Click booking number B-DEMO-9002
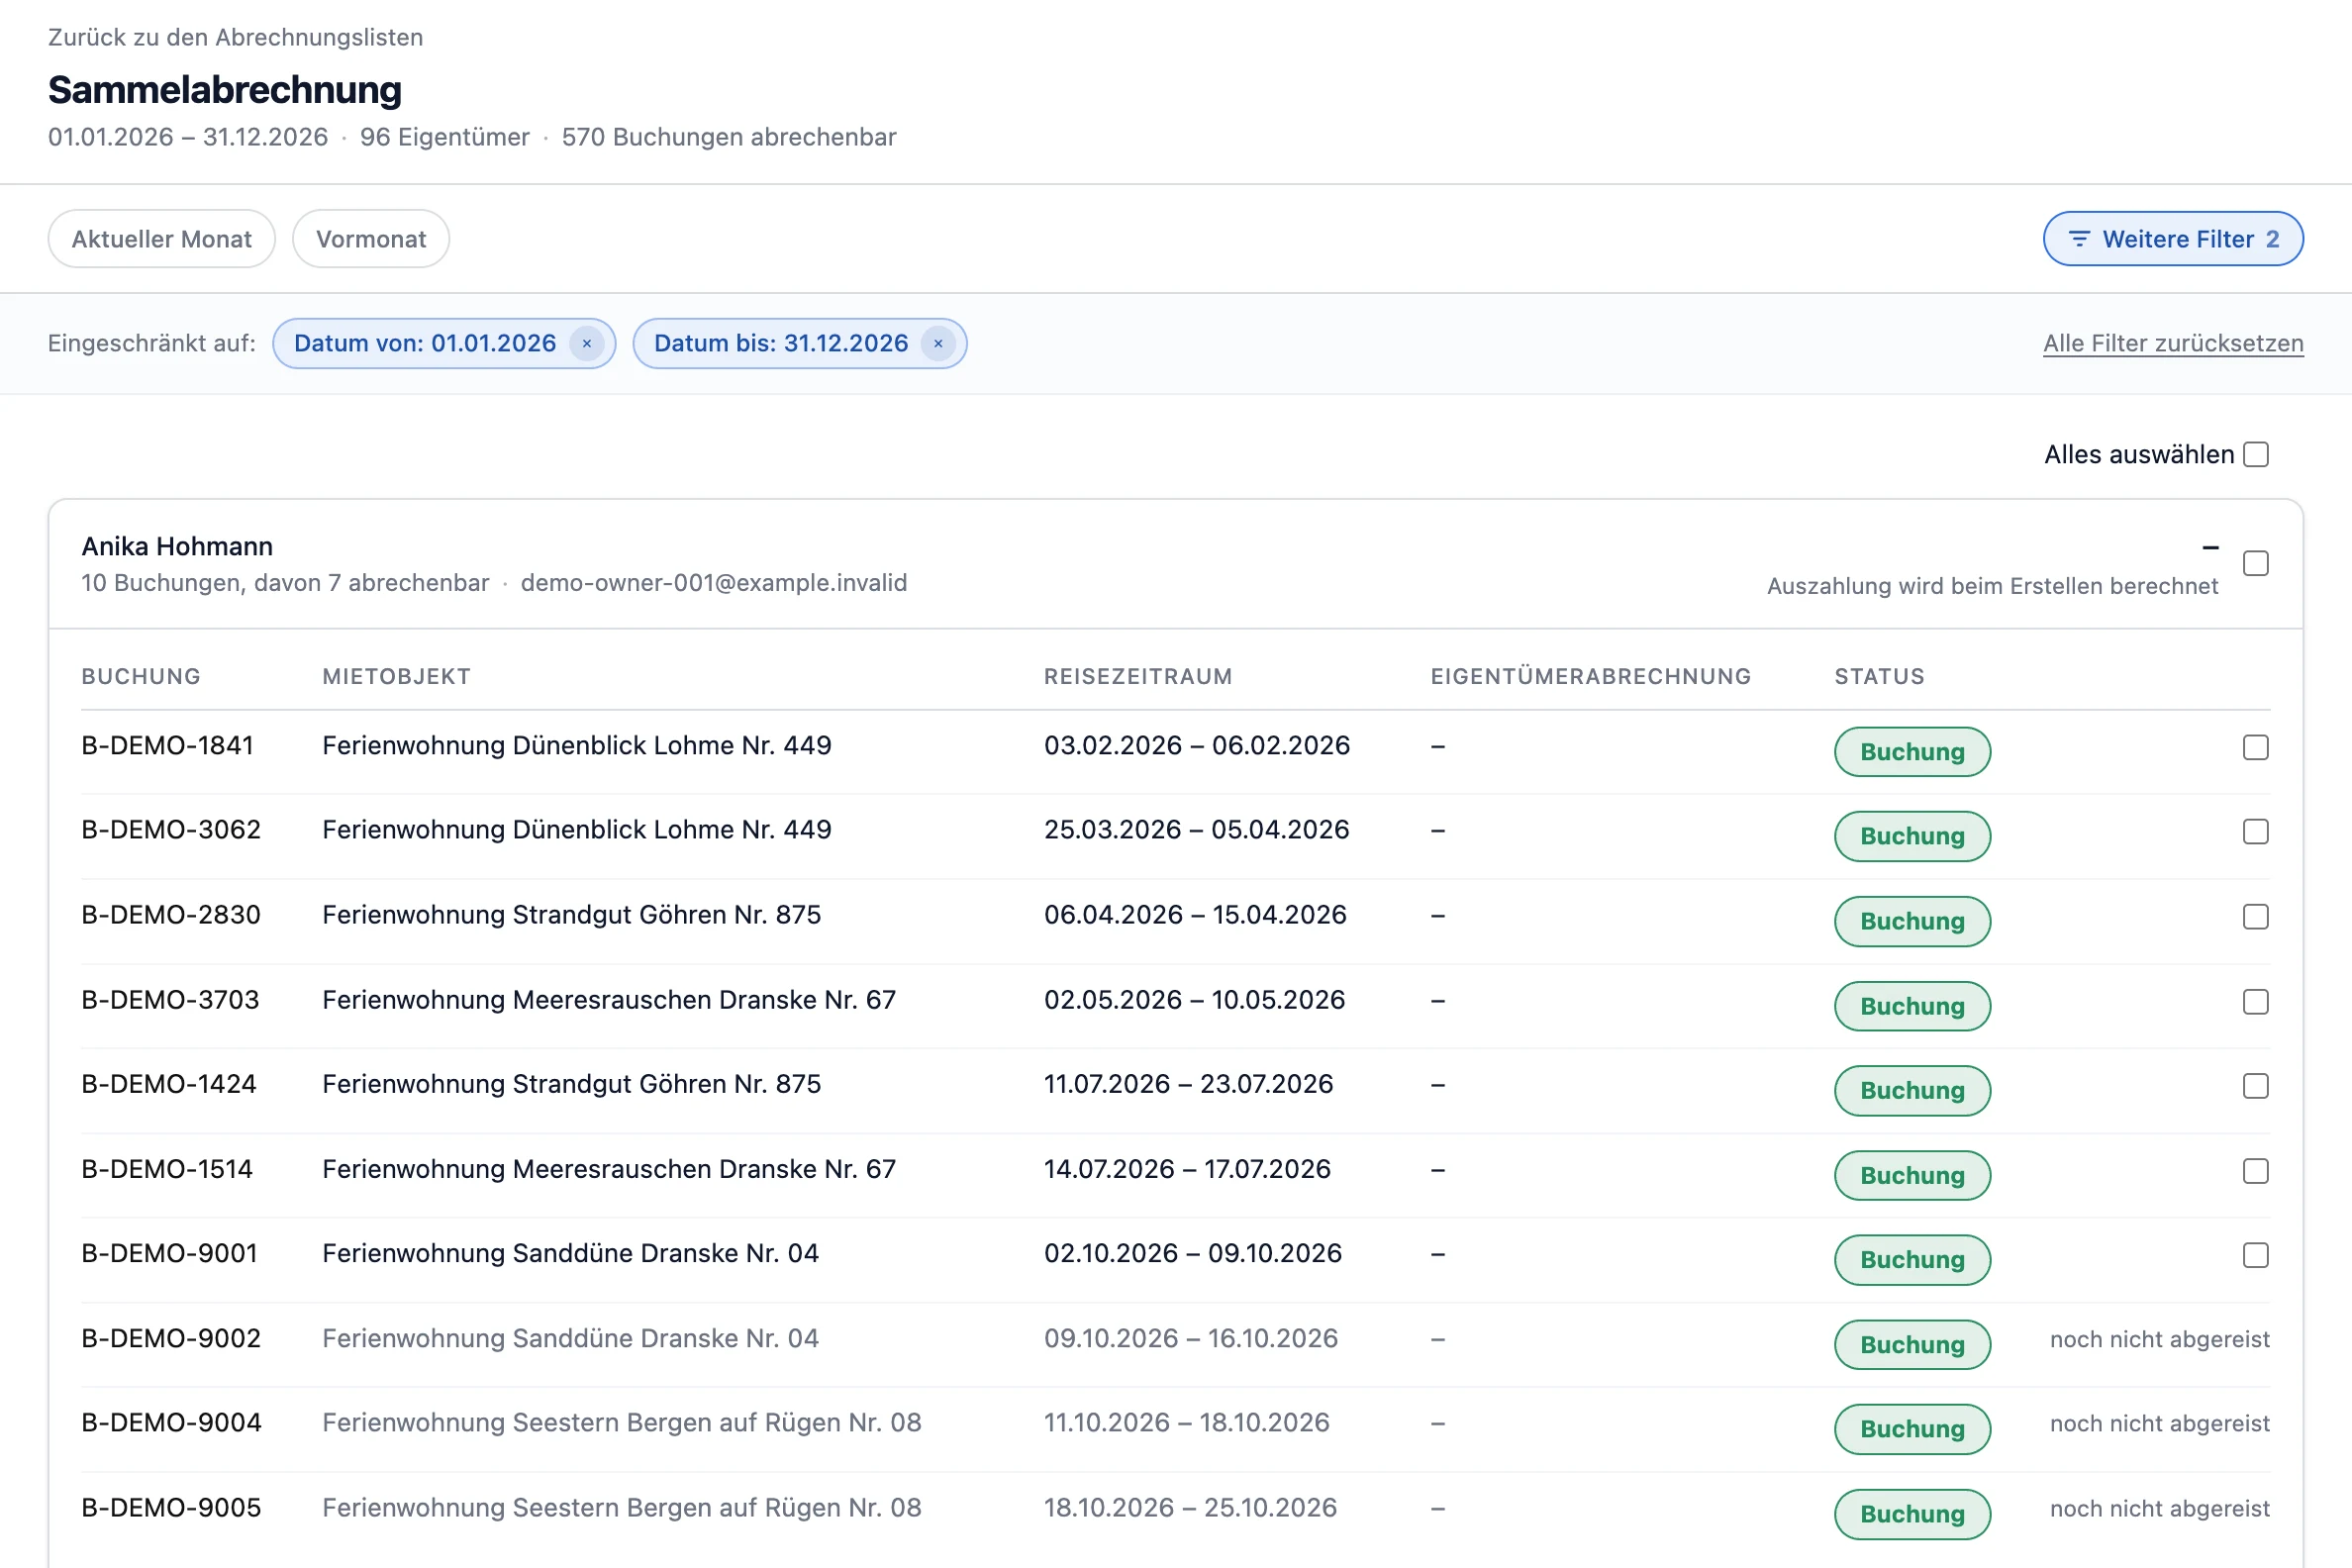Viewport: 2352px width, 1568px height. [x=171, y=1338]
